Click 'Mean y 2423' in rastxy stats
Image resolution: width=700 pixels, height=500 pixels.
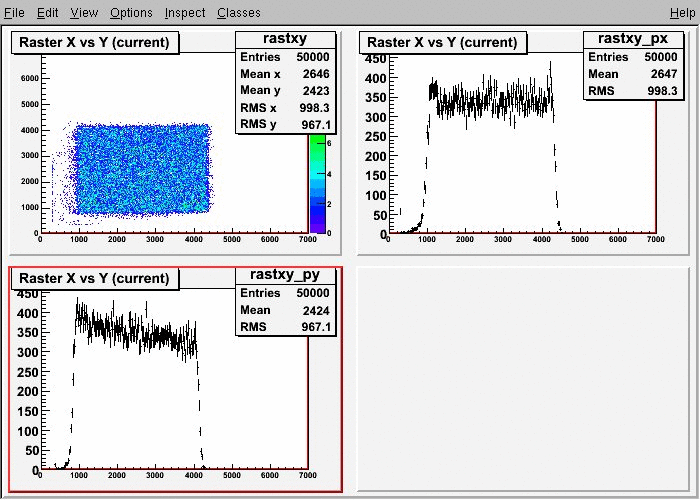(285, 91)
